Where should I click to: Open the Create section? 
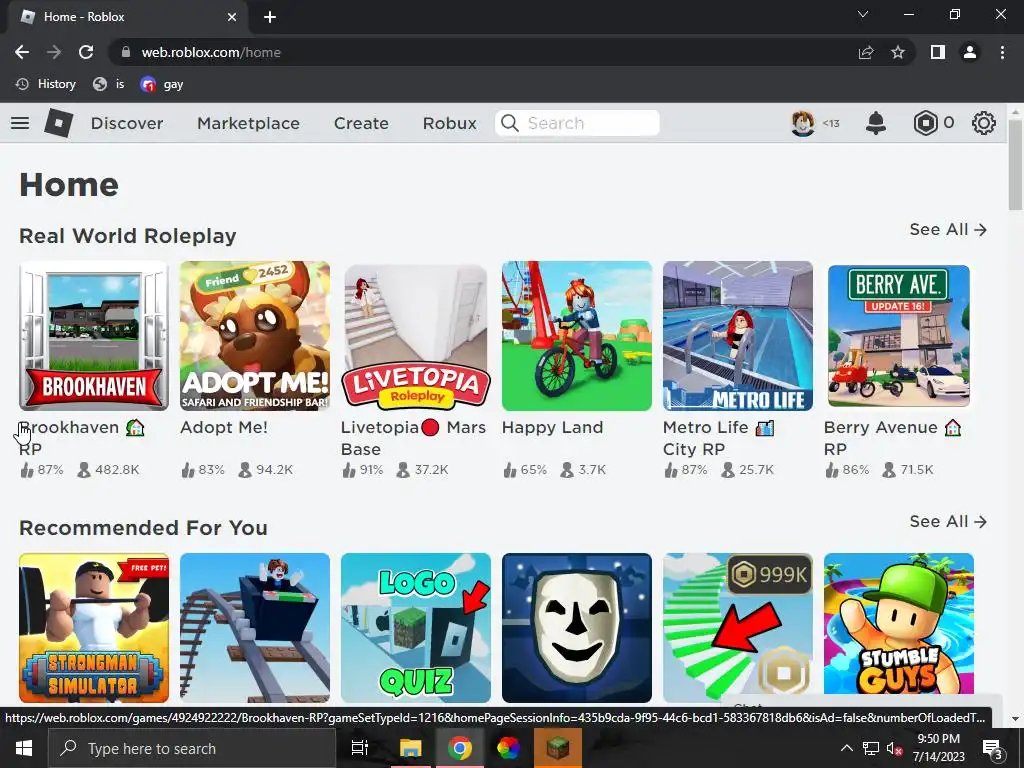pos(361,123)
